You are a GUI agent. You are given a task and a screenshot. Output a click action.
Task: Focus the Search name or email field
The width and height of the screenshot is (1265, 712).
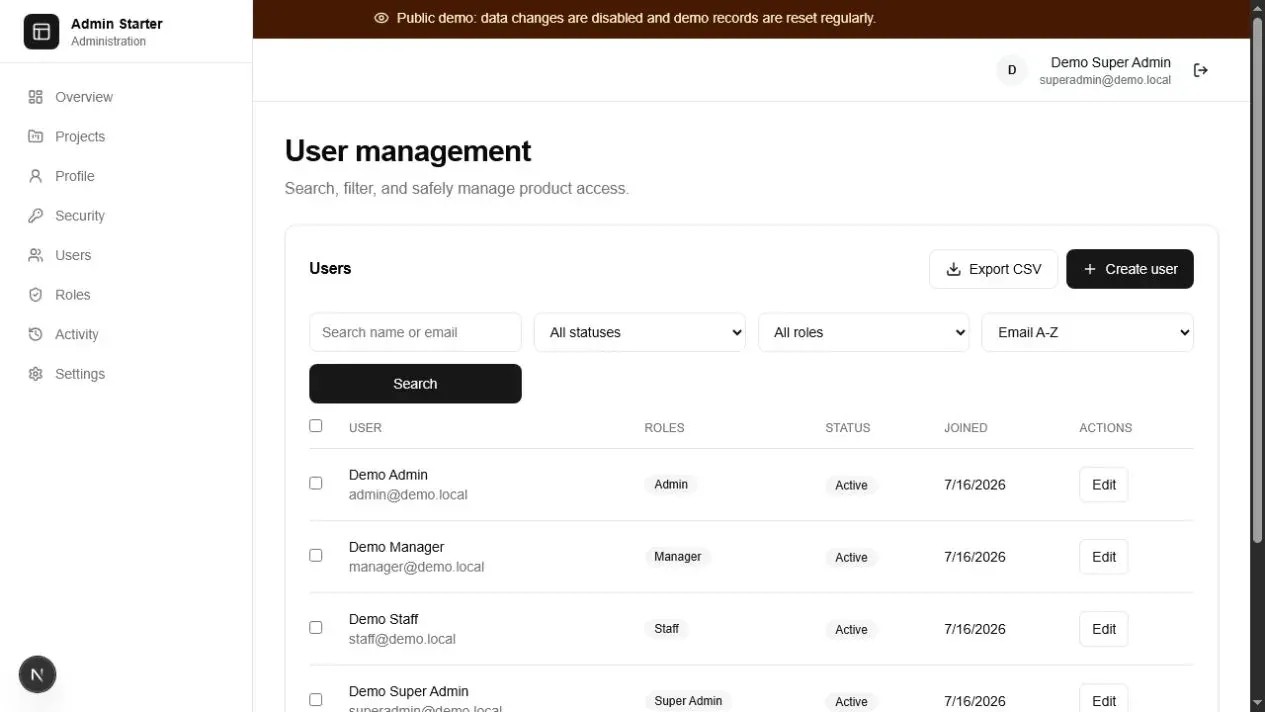click(x=415, y=332)
